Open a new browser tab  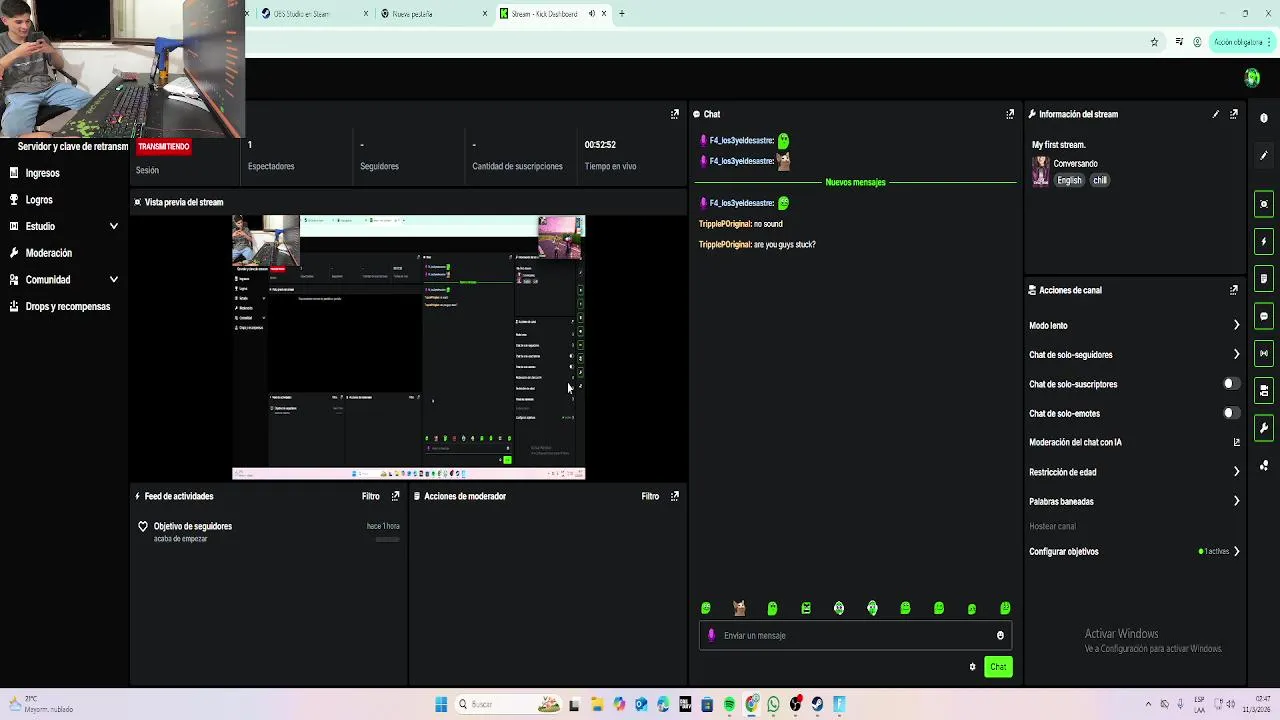point(622,14)
